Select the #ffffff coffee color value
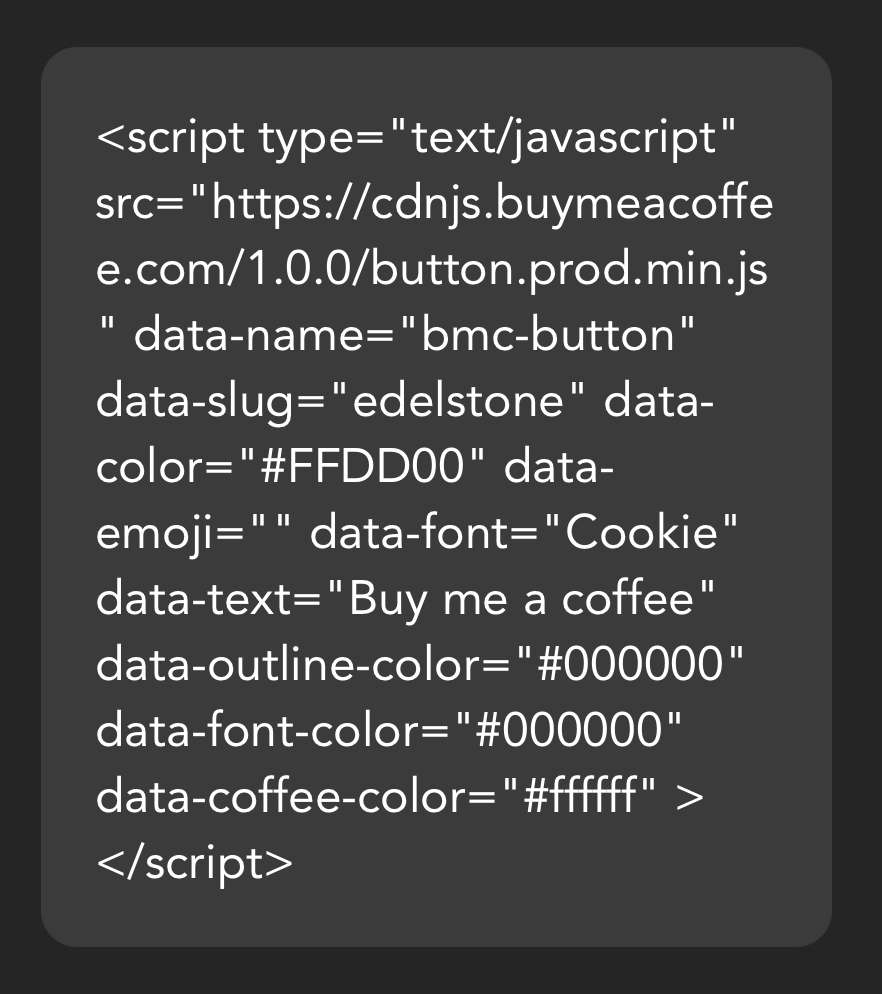Screen dimensions: 882x994 (x=580, y=796)
